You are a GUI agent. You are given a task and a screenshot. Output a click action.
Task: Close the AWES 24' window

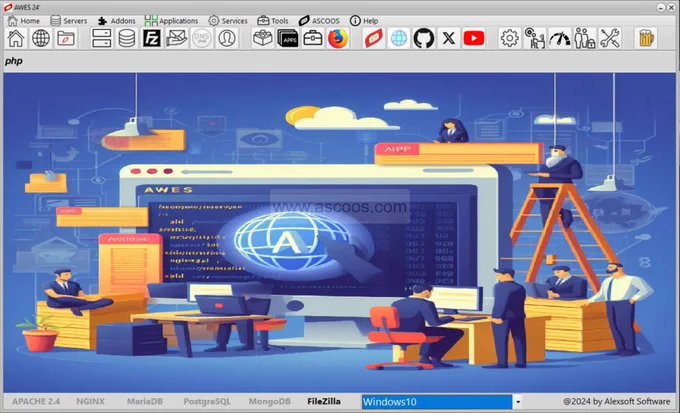click(x=670, y=7)
